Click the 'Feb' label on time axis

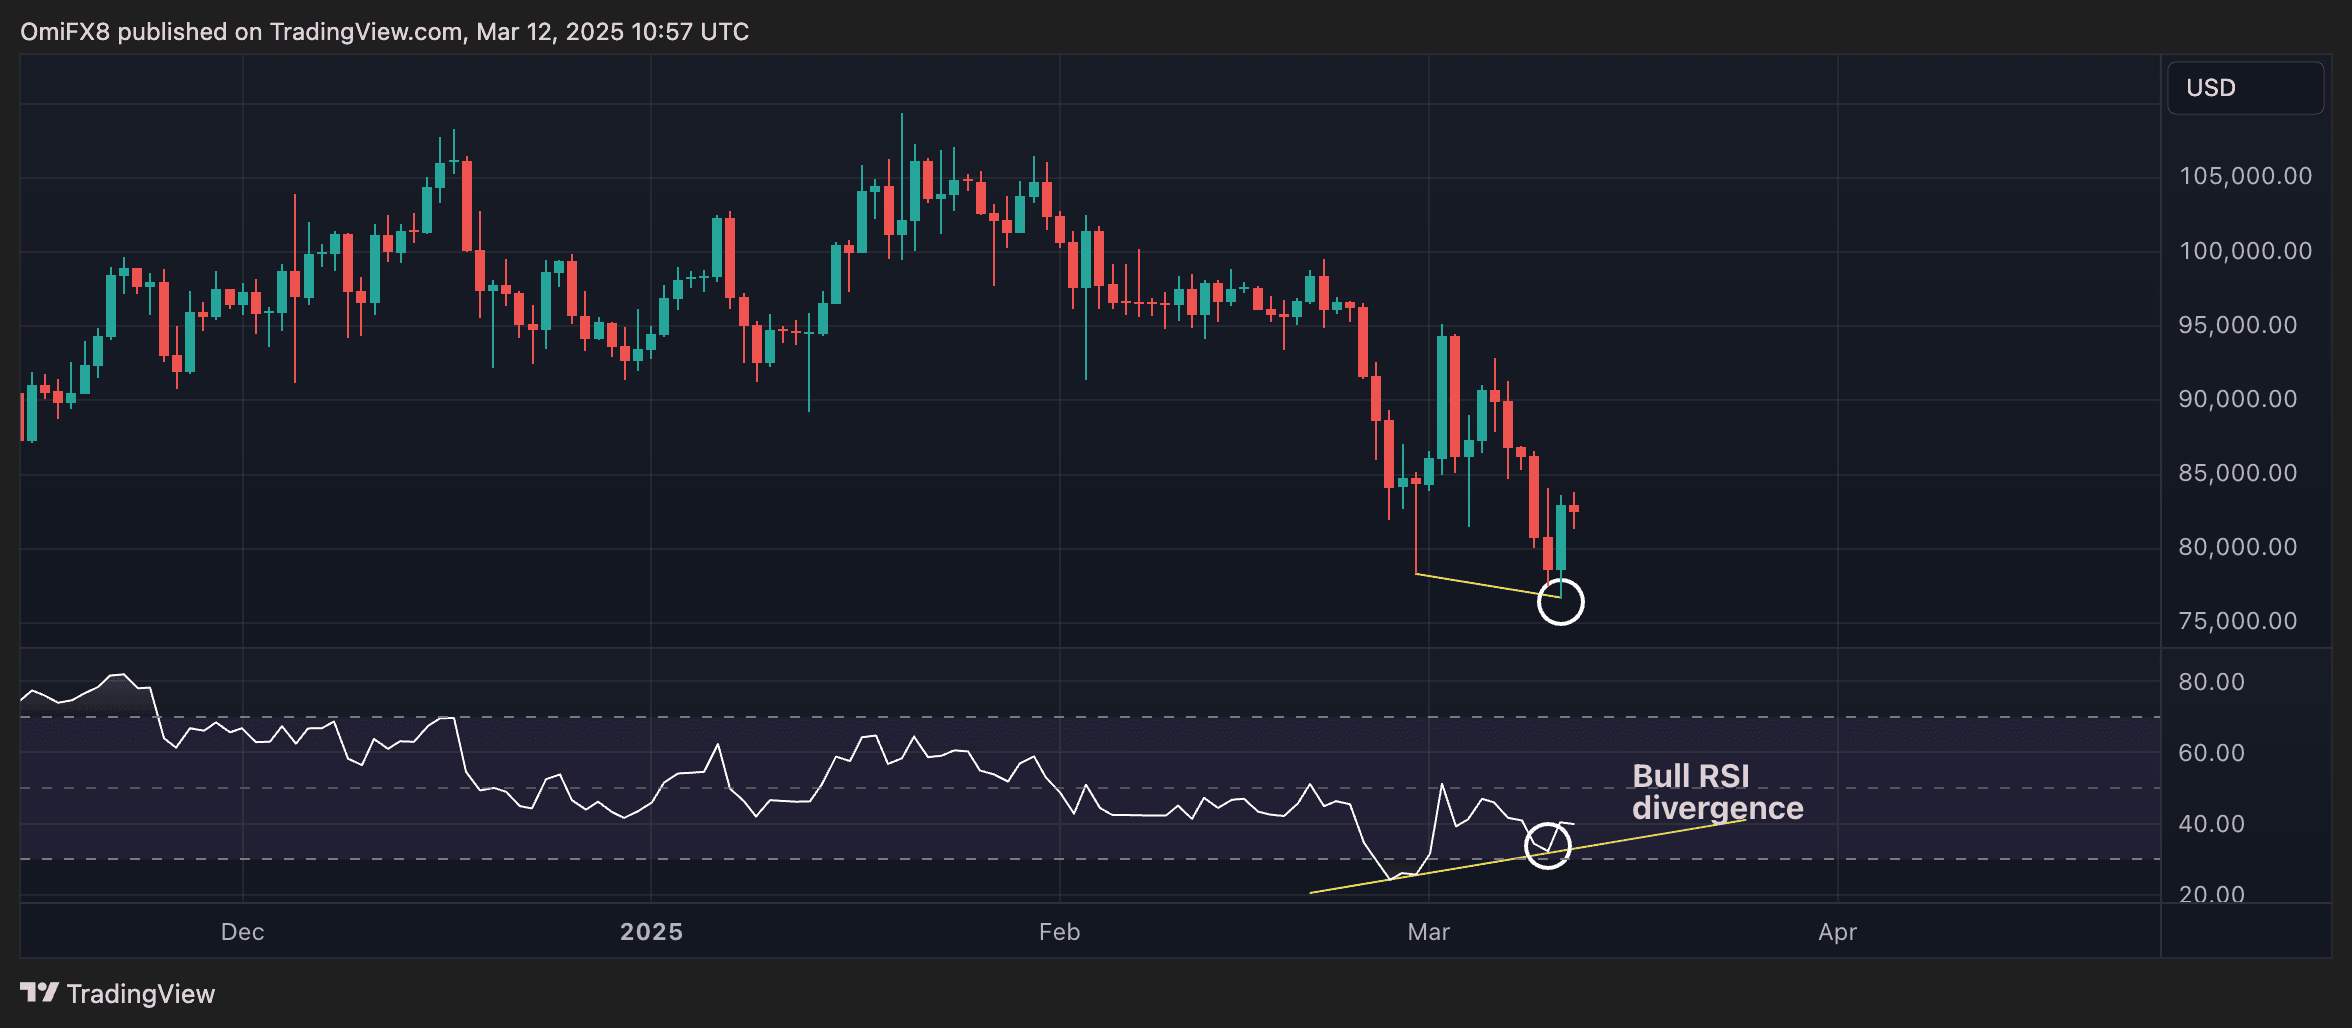[1059, 932]
